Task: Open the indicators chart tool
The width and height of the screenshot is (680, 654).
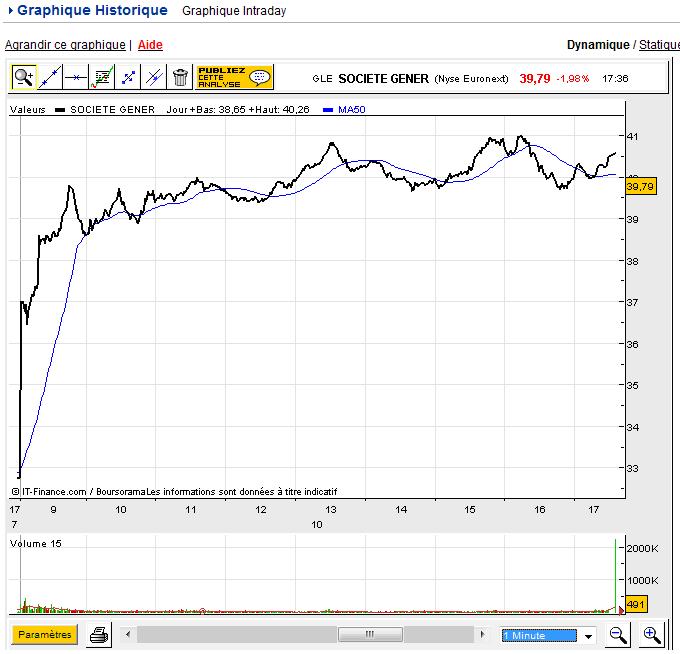Action: [x=102, y=78]
